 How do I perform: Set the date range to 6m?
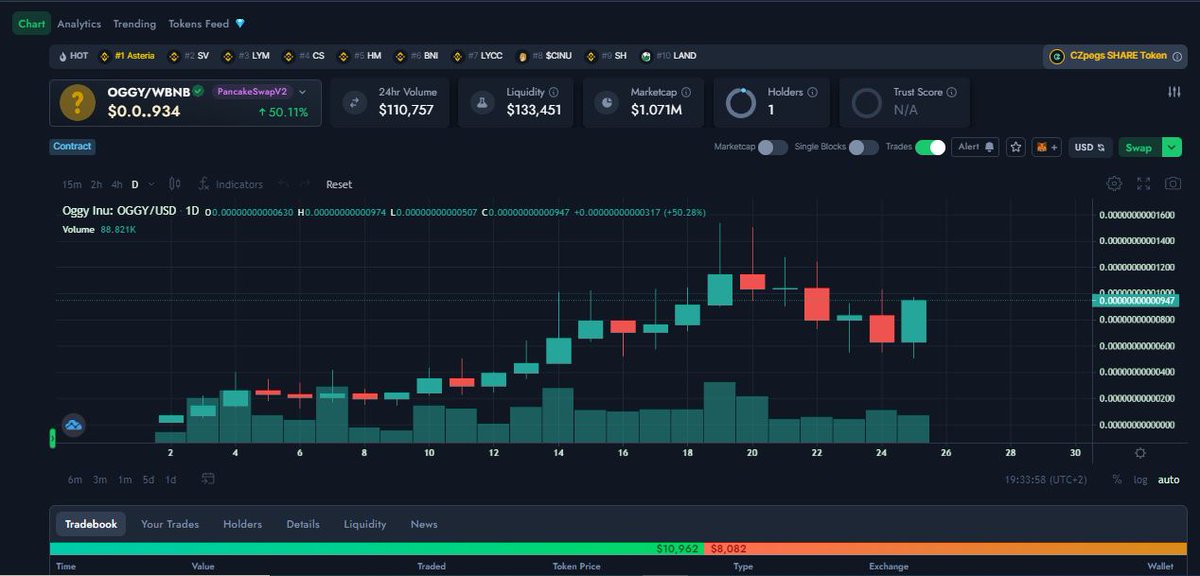tap(75, 480)
